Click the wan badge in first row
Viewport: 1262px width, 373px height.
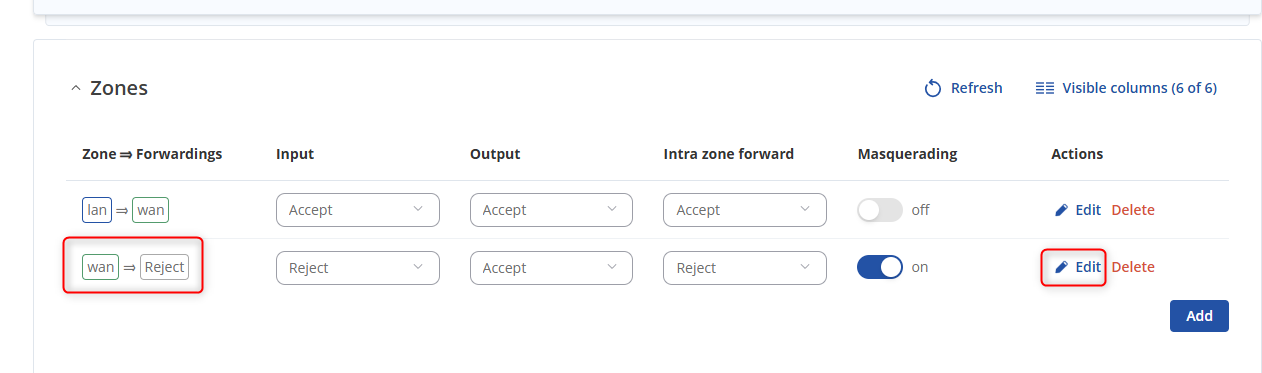[x=151, y=210]
